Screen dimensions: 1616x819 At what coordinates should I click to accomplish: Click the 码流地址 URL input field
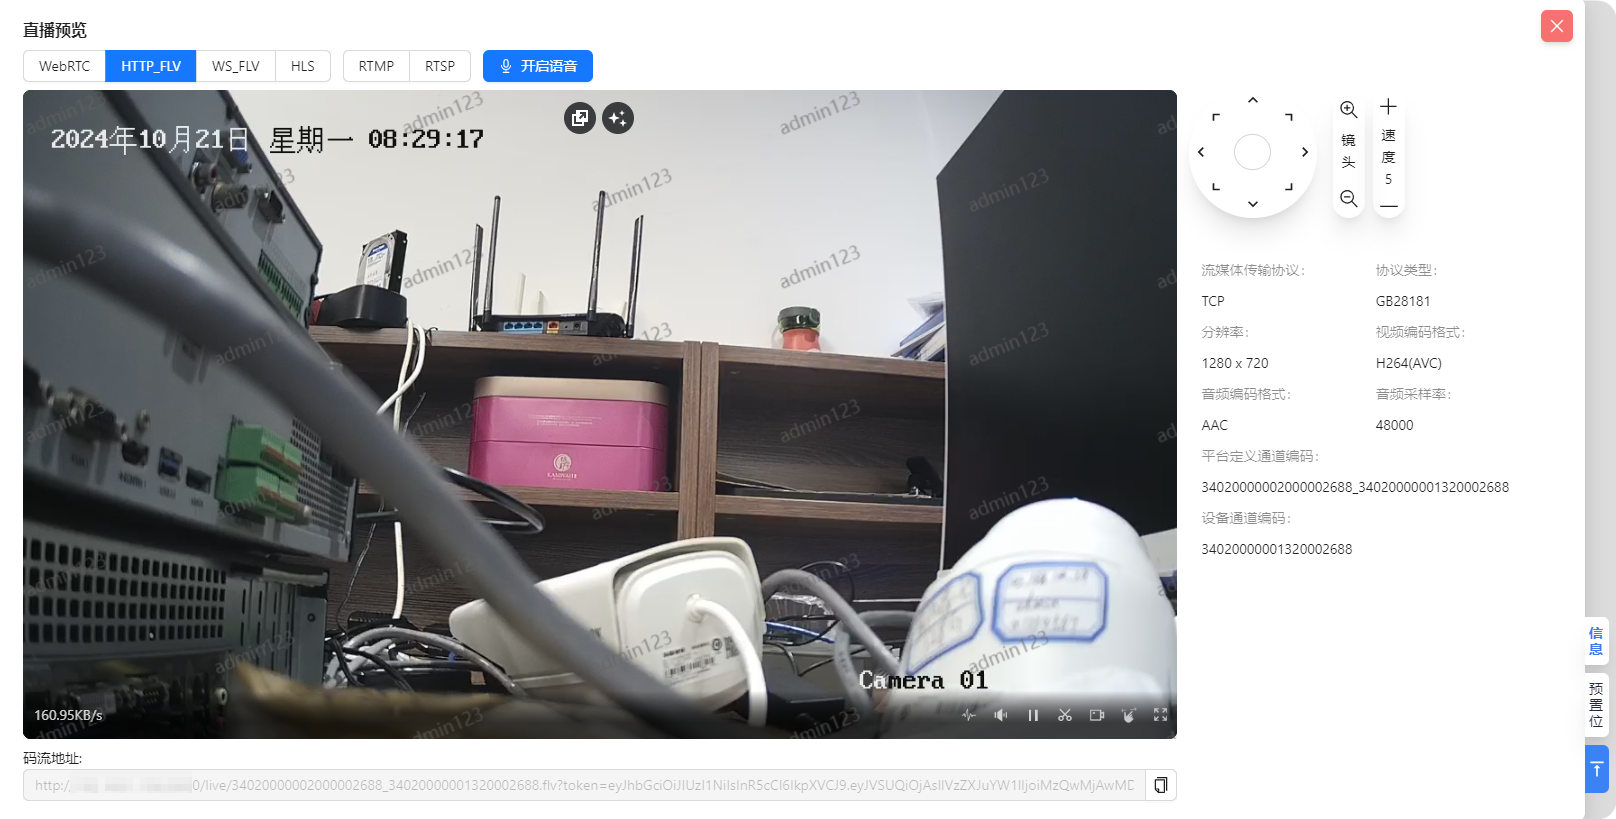[584, 785]
